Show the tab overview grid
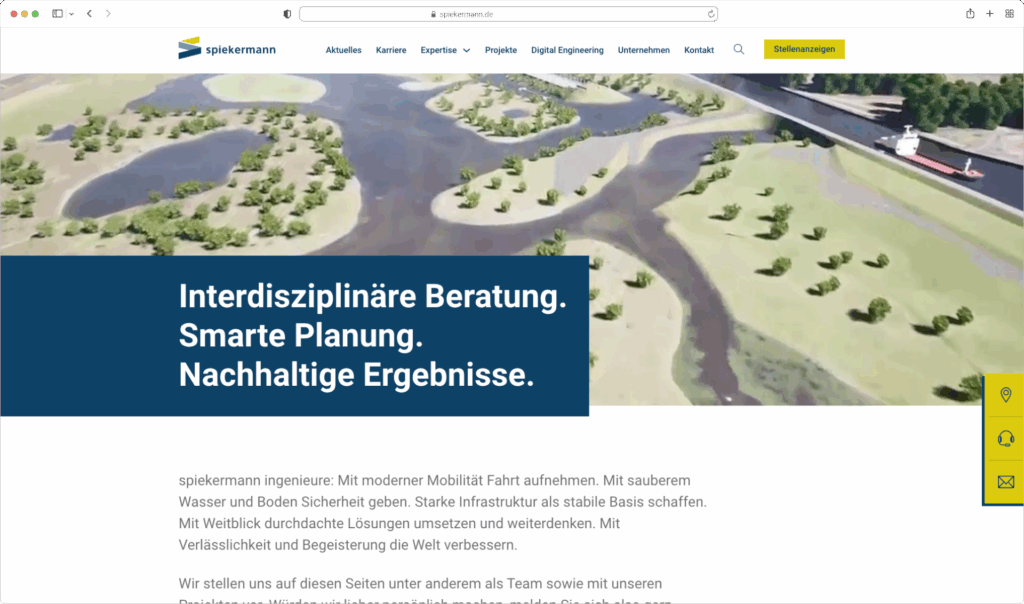 pyautogui.click(x=1008, y=14)
